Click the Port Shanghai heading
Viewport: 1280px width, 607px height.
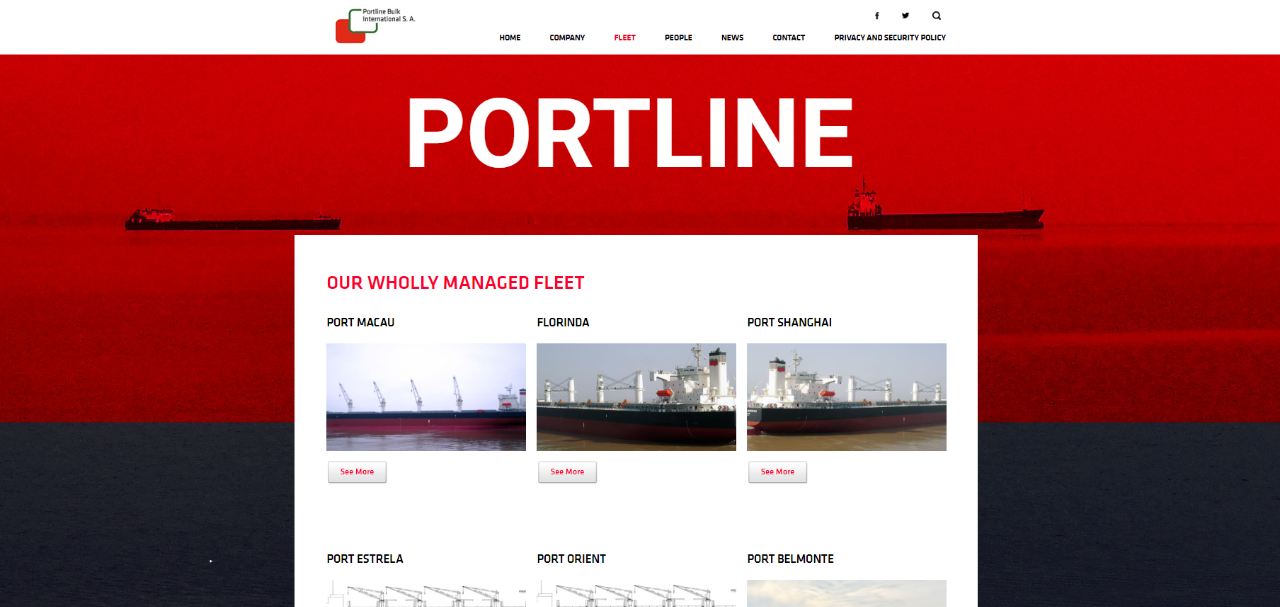click(789, 322)
